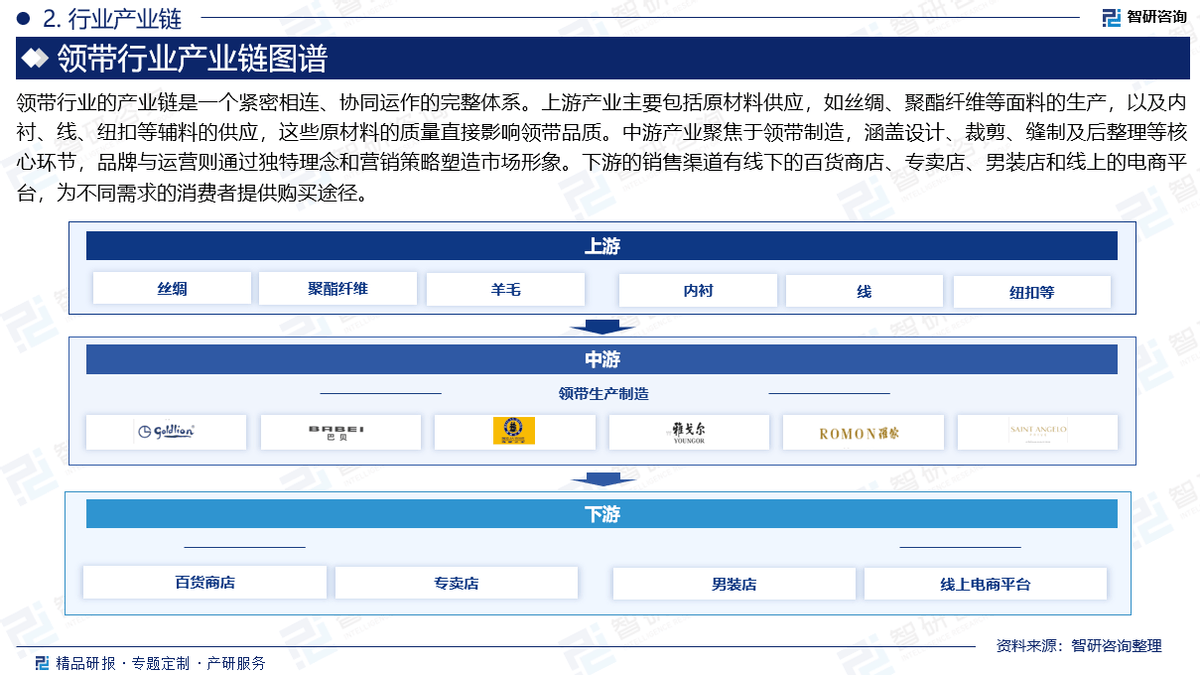
Task: Select the 中游 header bar
Action: pos(601,360)
